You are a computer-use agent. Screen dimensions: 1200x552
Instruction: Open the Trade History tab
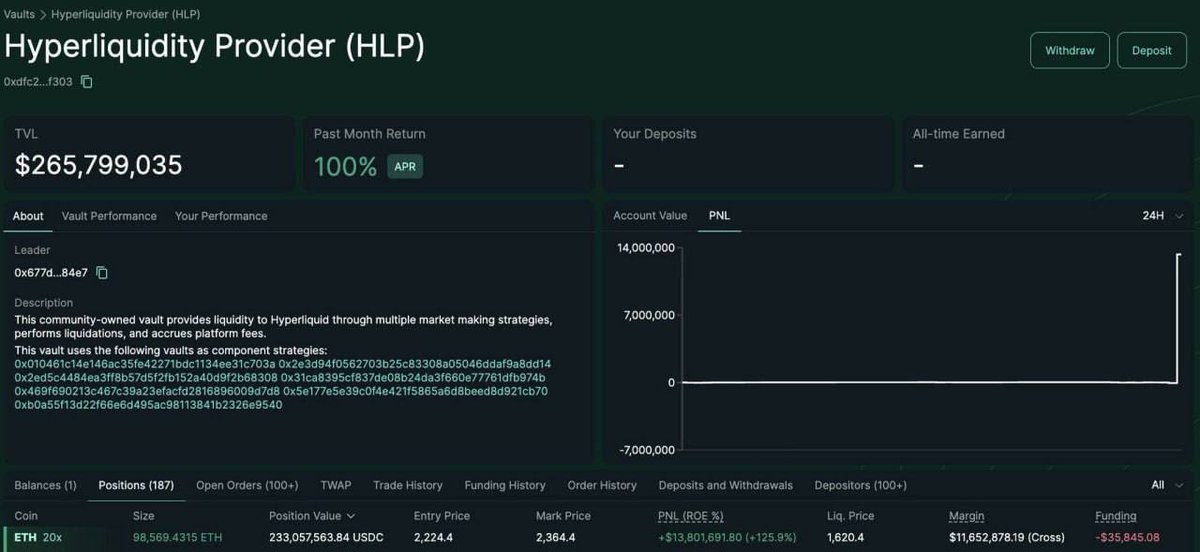pyautogui.click(x=408, y=485)
